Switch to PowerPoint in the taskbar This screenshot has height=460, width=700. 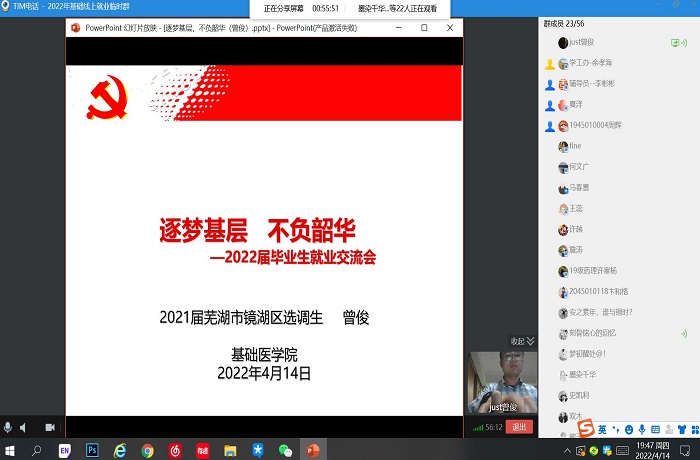tap(312, 449)
